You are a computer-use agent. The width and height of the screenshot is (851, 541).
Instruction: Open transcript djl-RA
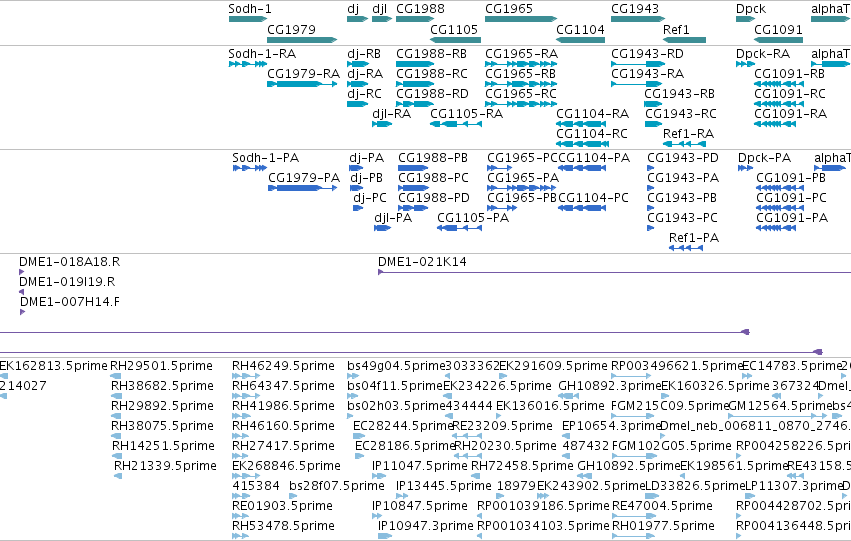point(391,114)
